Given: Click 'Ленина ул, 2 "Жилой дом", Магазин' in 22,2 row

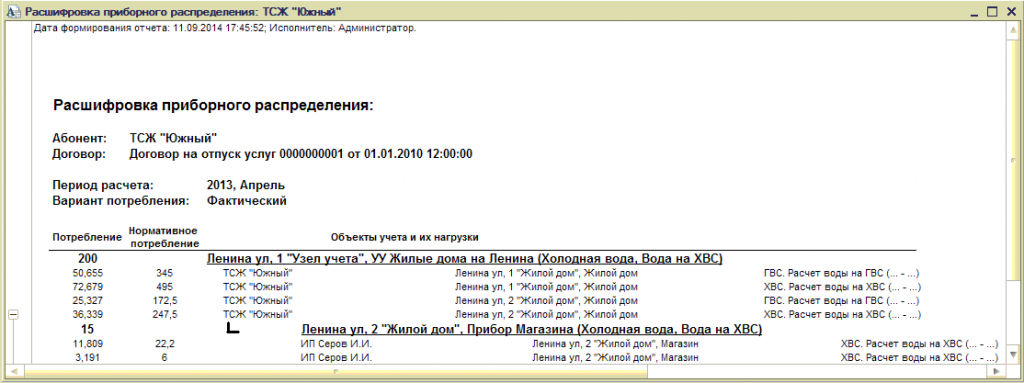Looking at the screenshot, I should [x=616, y=343].
